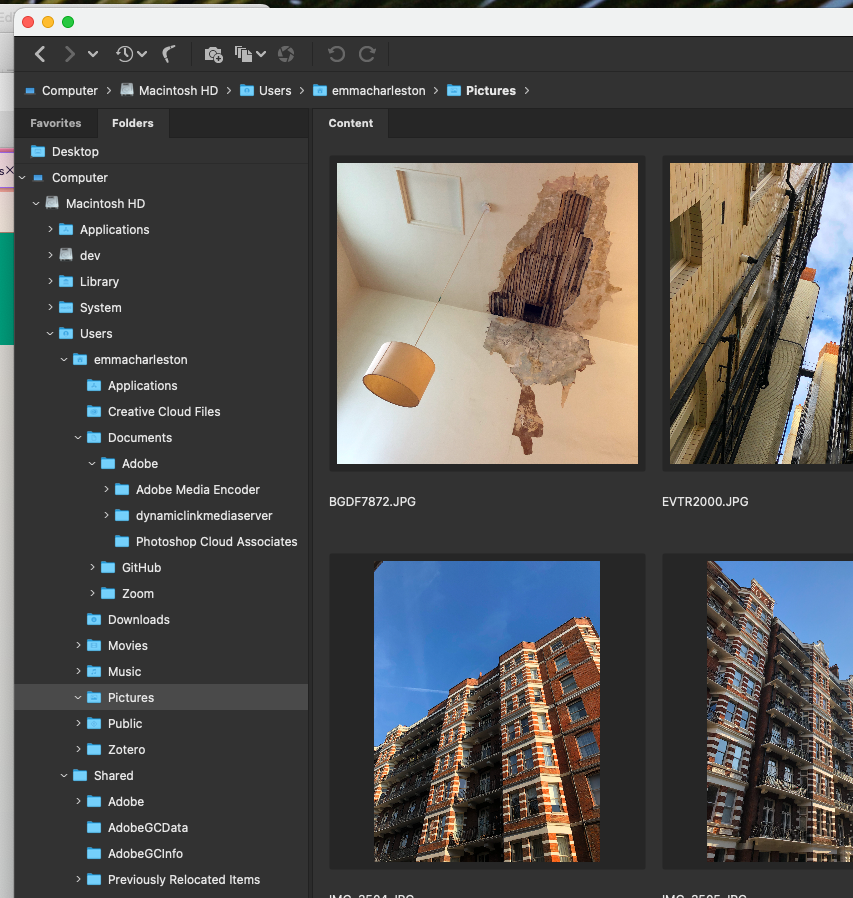Open the go-to-parent-or-favorites dropdown arrow
This screenshot has height=898, width=853.
pos(93,54)
